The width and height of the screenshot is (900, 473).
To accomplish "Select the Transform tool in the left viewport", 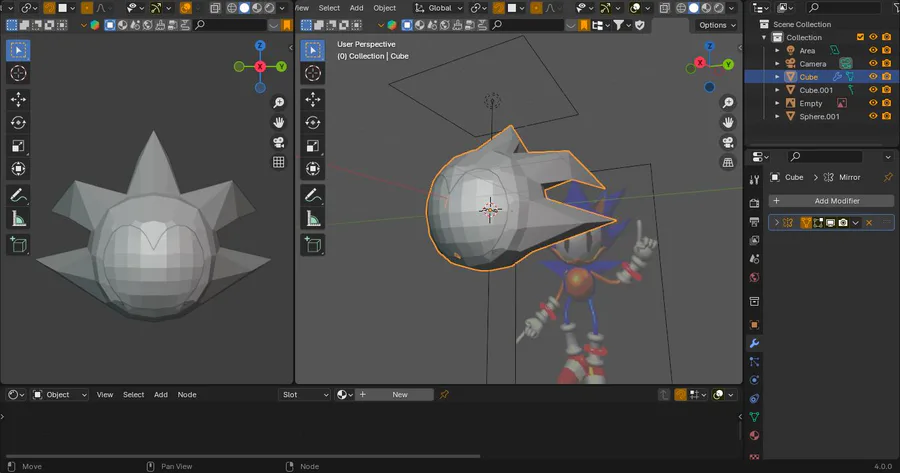I will pos(18,169).
